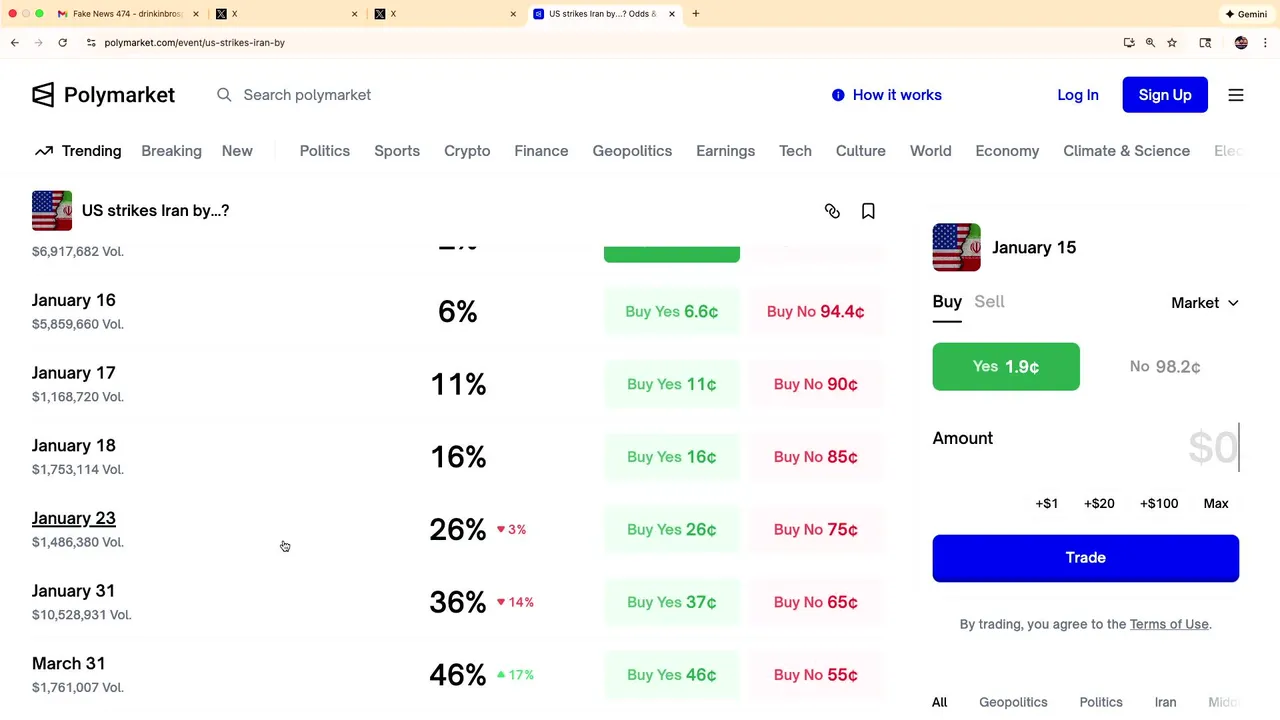This screenshot has height=720, width=1280.
Task: Click the browser forward arrow
Action: [x=38, y=43]
